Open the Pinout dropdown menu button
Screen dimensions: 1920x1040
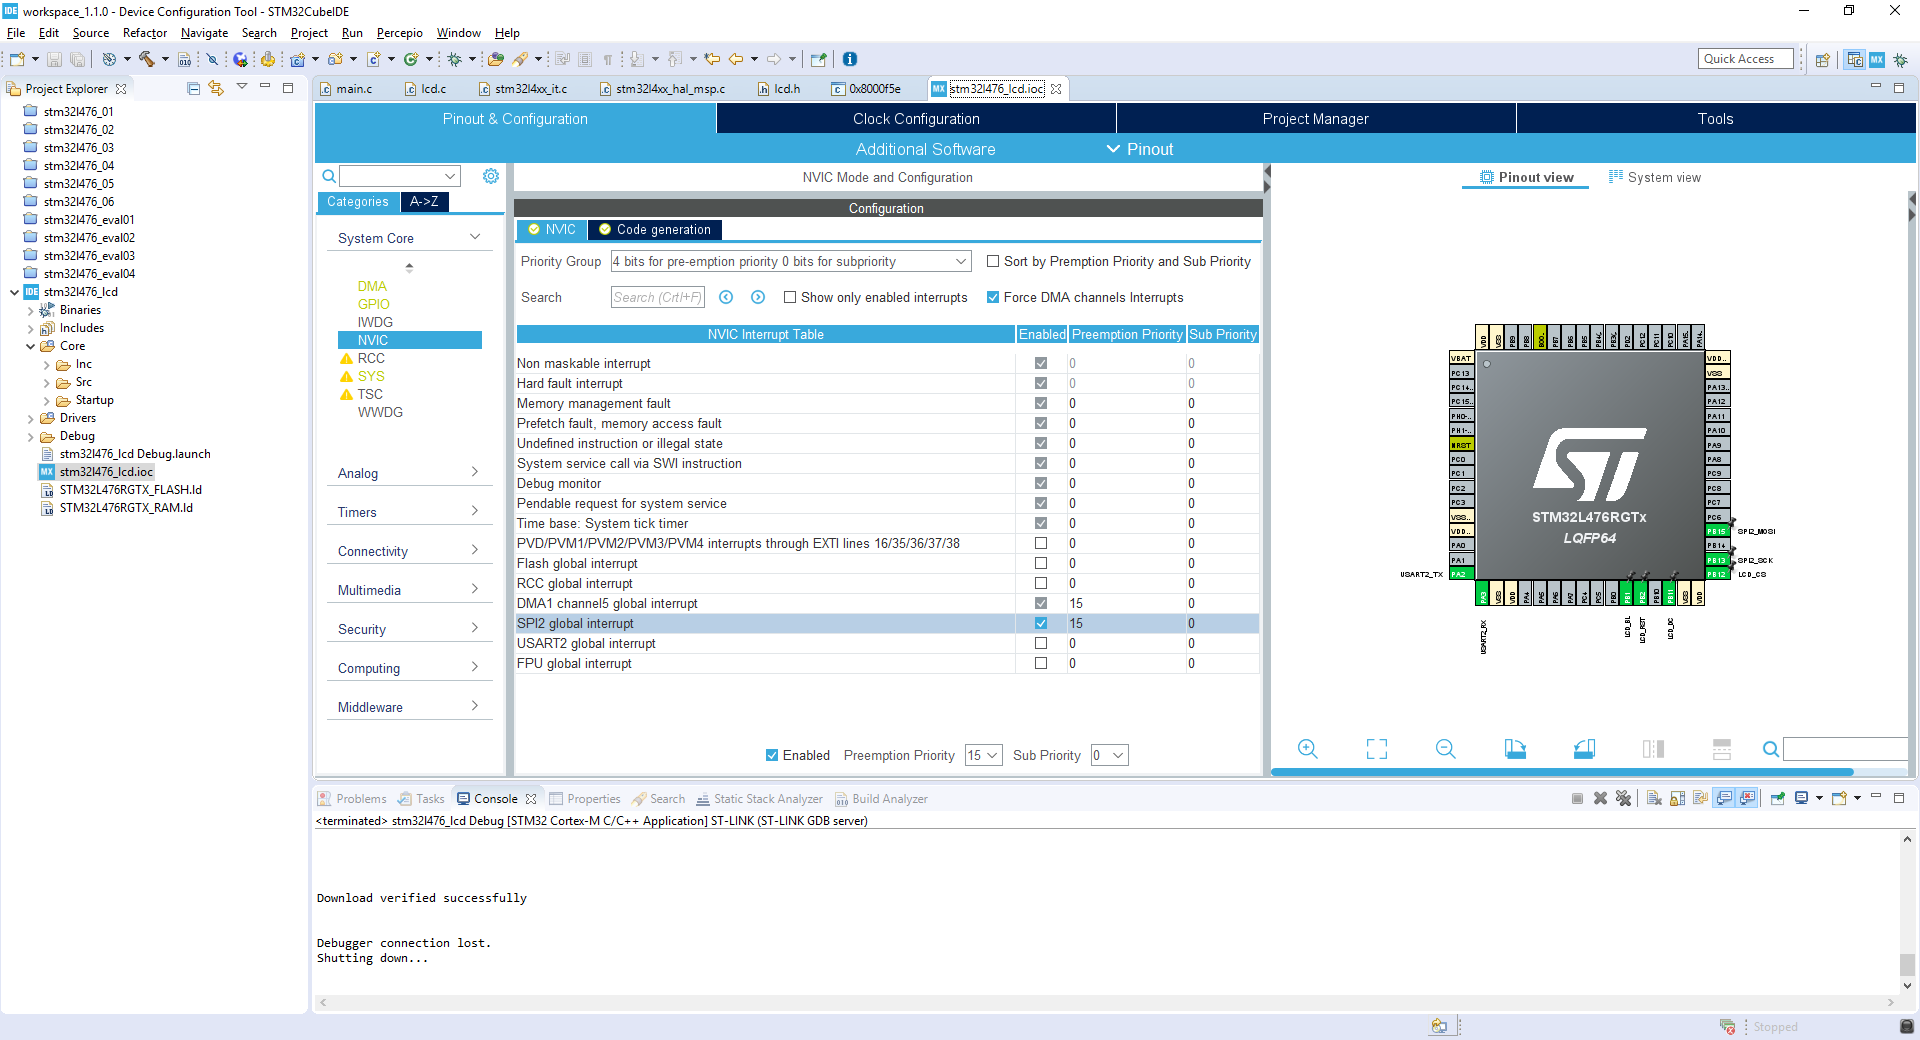click(x=1140, y=149)
